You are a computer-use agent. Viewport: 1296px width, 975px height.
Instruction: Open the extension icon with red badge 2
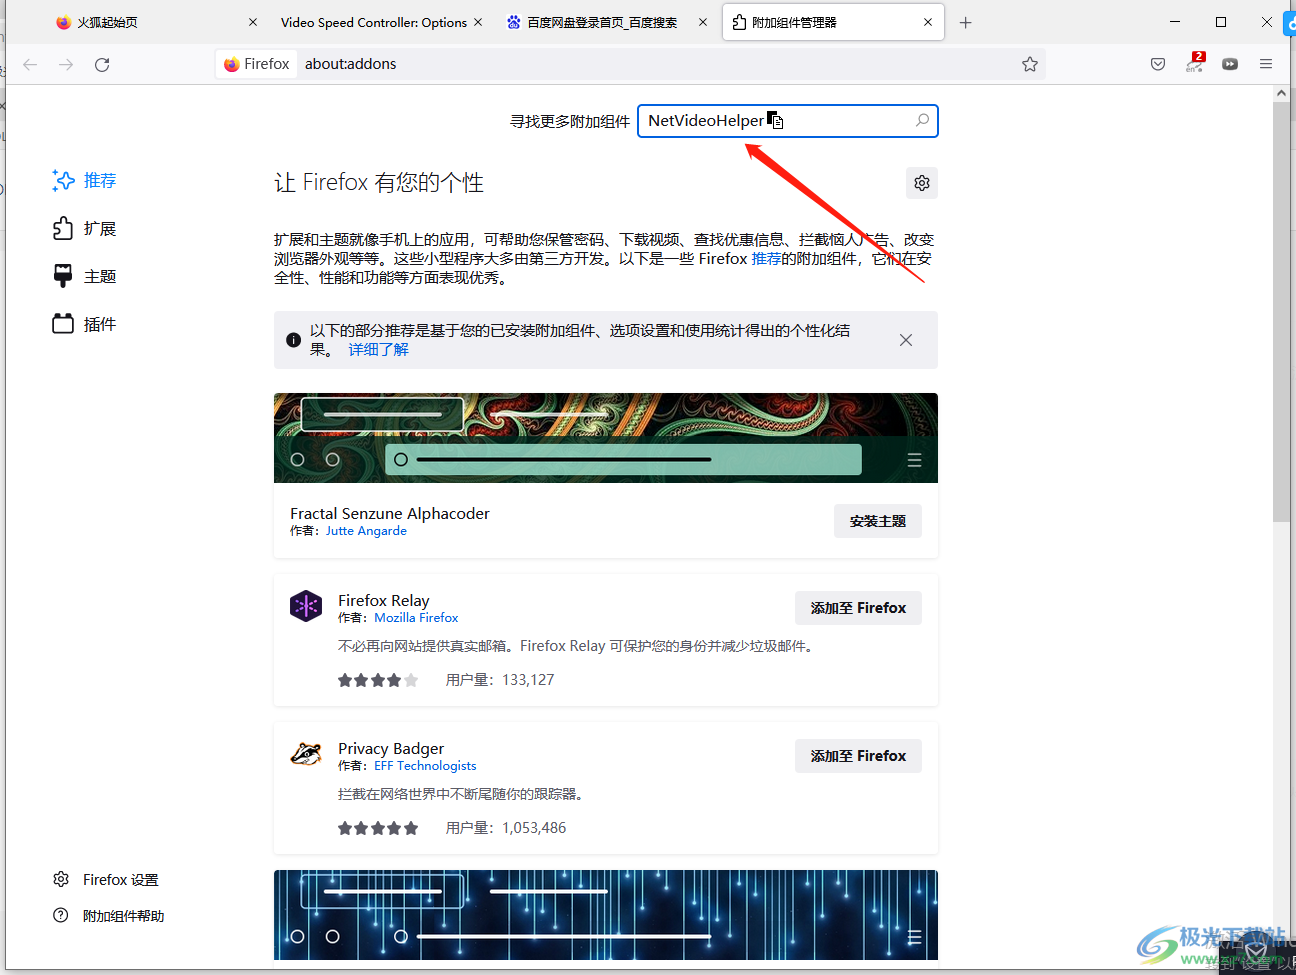coord(1195,63)
